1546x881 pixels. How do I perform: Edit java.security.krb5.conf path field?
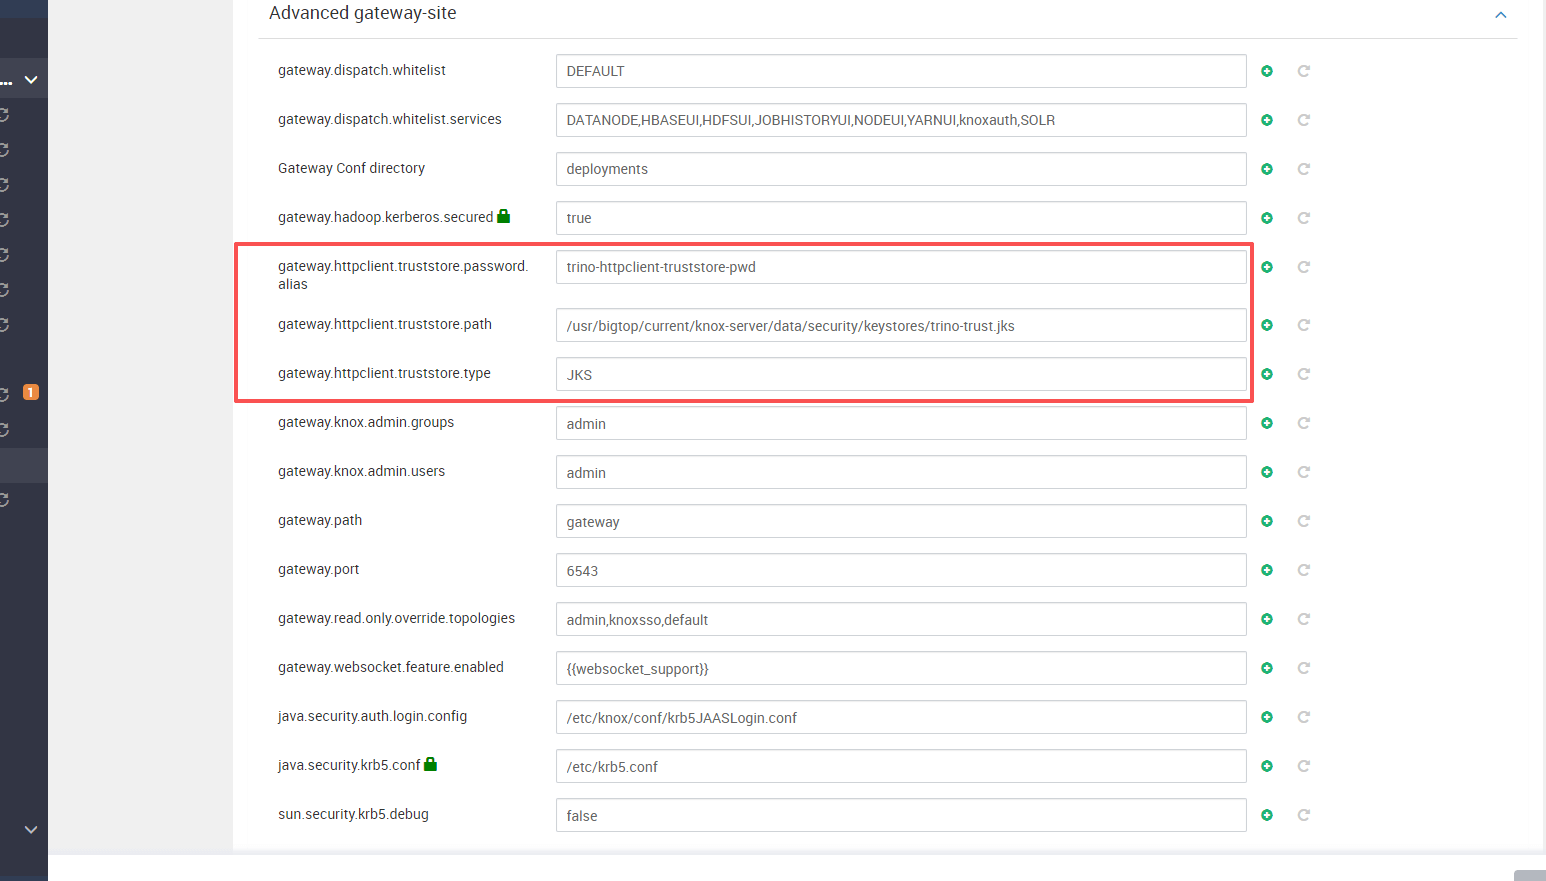coord(901,766)
